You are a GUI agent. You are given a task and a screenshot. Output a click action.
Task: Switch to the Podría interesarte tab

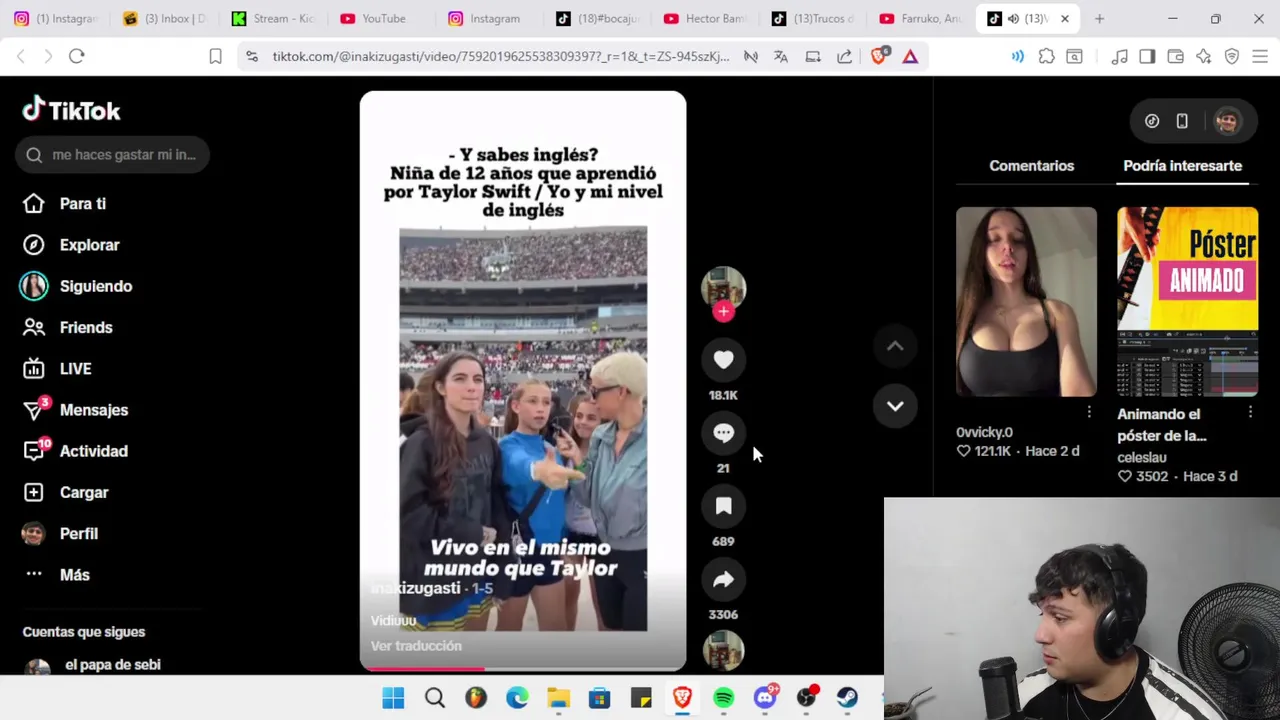coord(1182,166)
